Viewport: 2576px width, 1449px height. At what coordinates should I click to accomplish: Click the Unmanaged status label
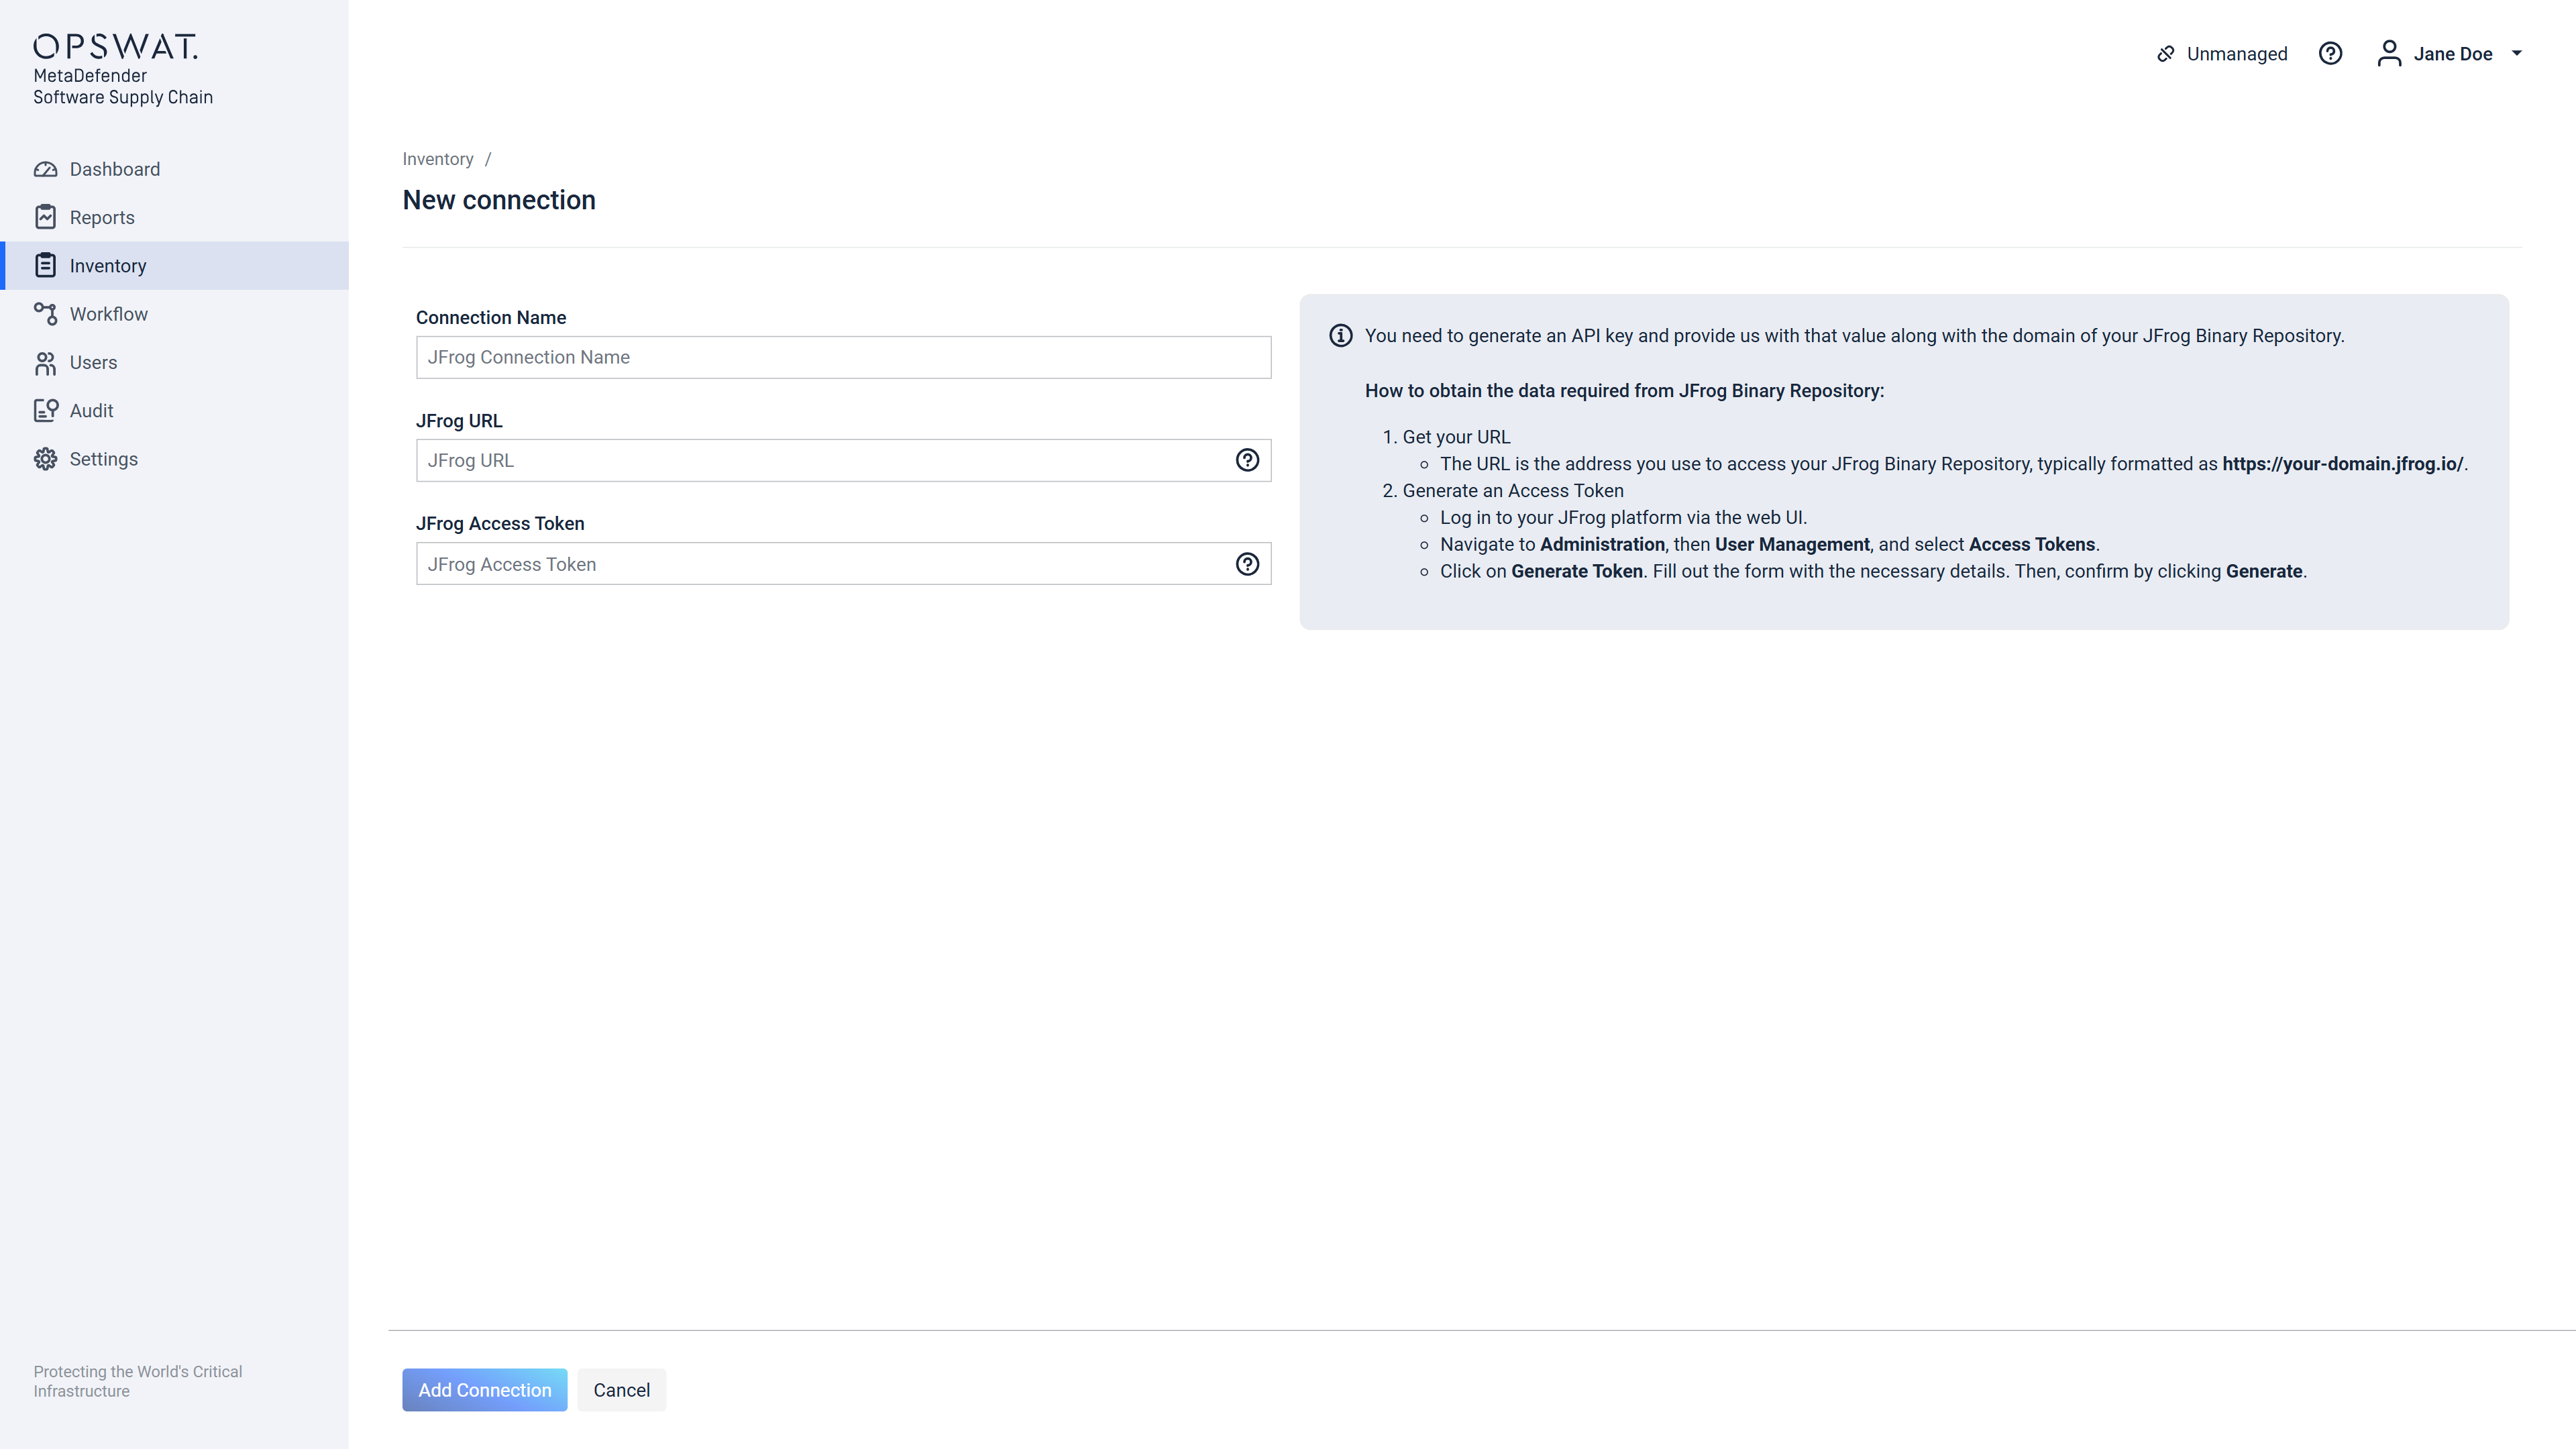pos(2237,54)
